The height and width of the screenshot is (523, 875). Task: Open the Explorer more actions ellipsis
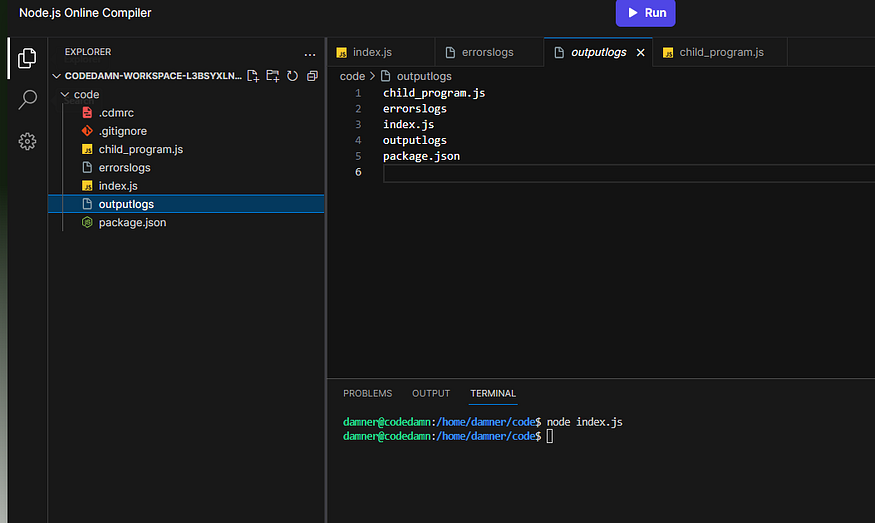[x=310, y=55]
